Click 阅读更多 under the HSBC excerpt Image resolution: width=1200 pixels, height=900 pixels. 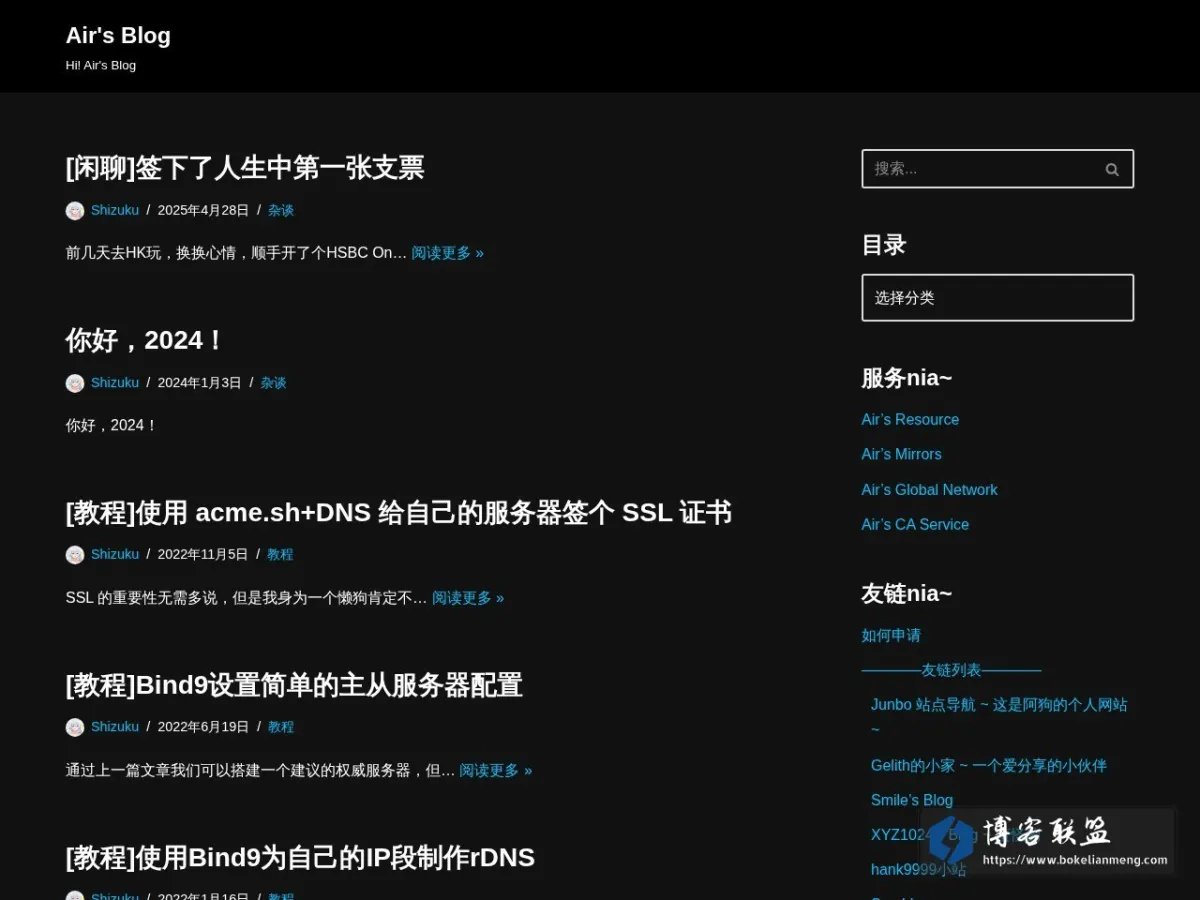pos(448,253)
